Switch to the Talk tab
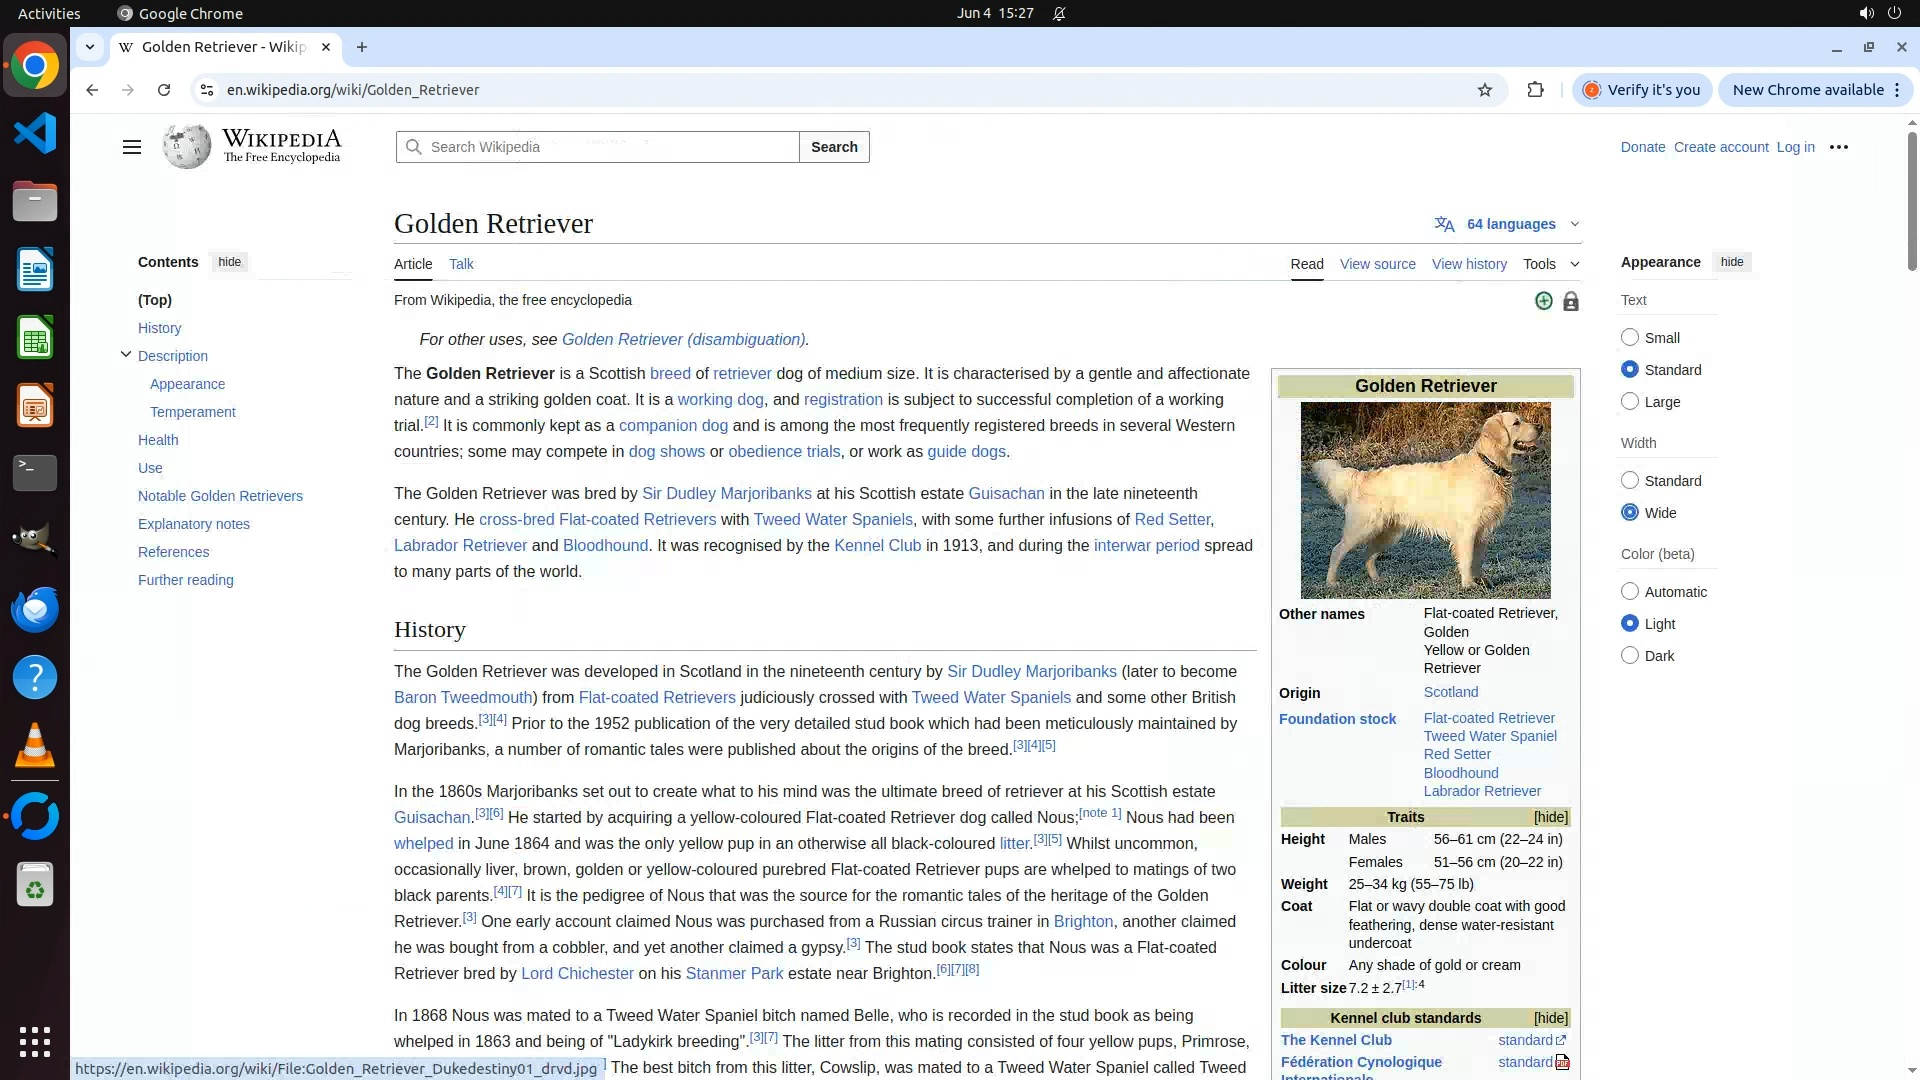 coord(461,264)
